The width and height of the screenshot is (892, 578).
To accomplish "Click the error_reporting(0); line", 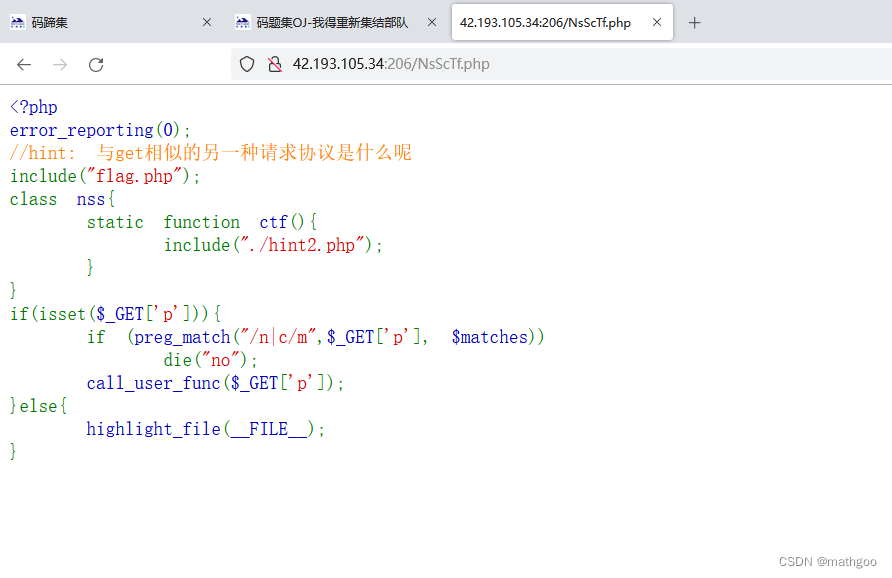I will coord(100,130).
